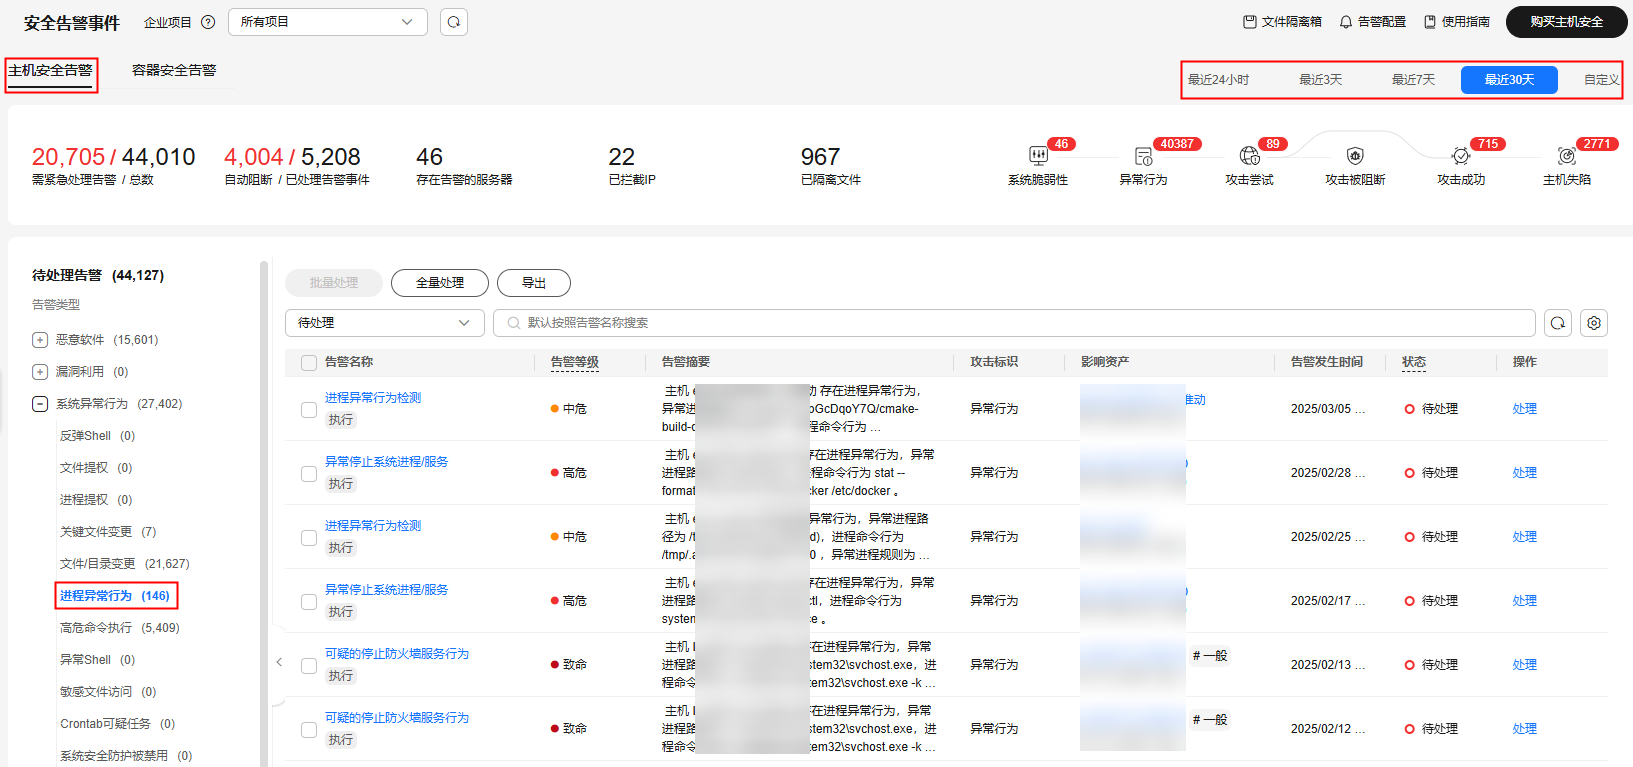Viewport: 1633px width, 767px height.
Task: Click 处理 for the 2025/02/17 alarm
Action: pyautogui.click(x=1524, y=601)
